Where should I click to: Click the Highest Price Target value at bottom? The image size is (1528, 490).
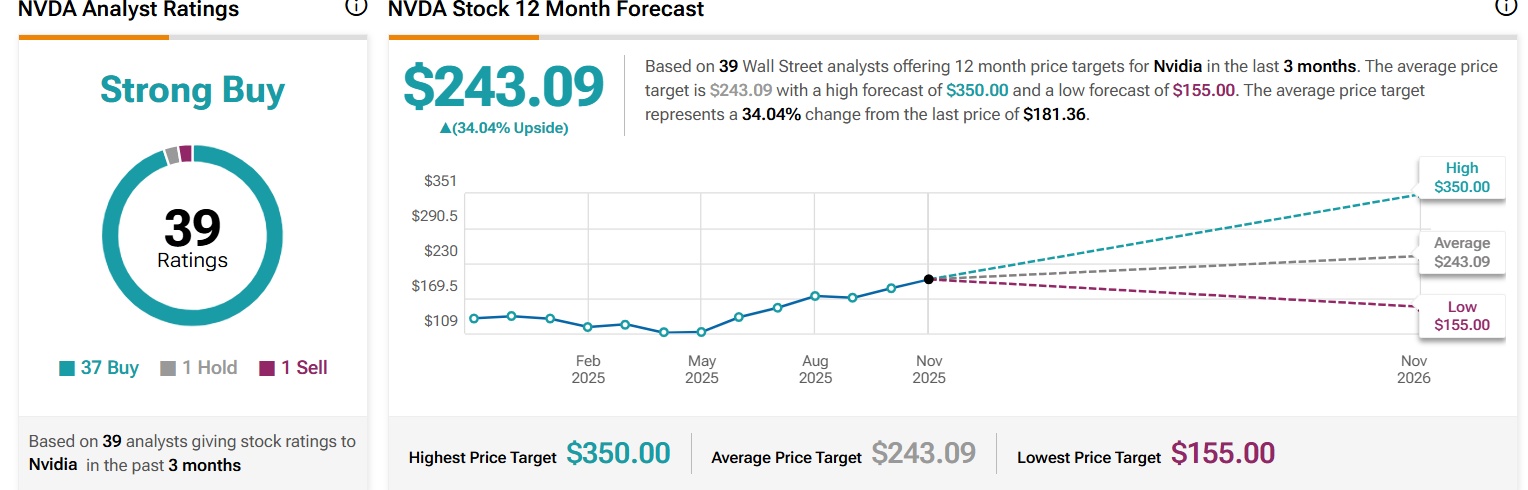pyautogui.click(x=618, y=453)
